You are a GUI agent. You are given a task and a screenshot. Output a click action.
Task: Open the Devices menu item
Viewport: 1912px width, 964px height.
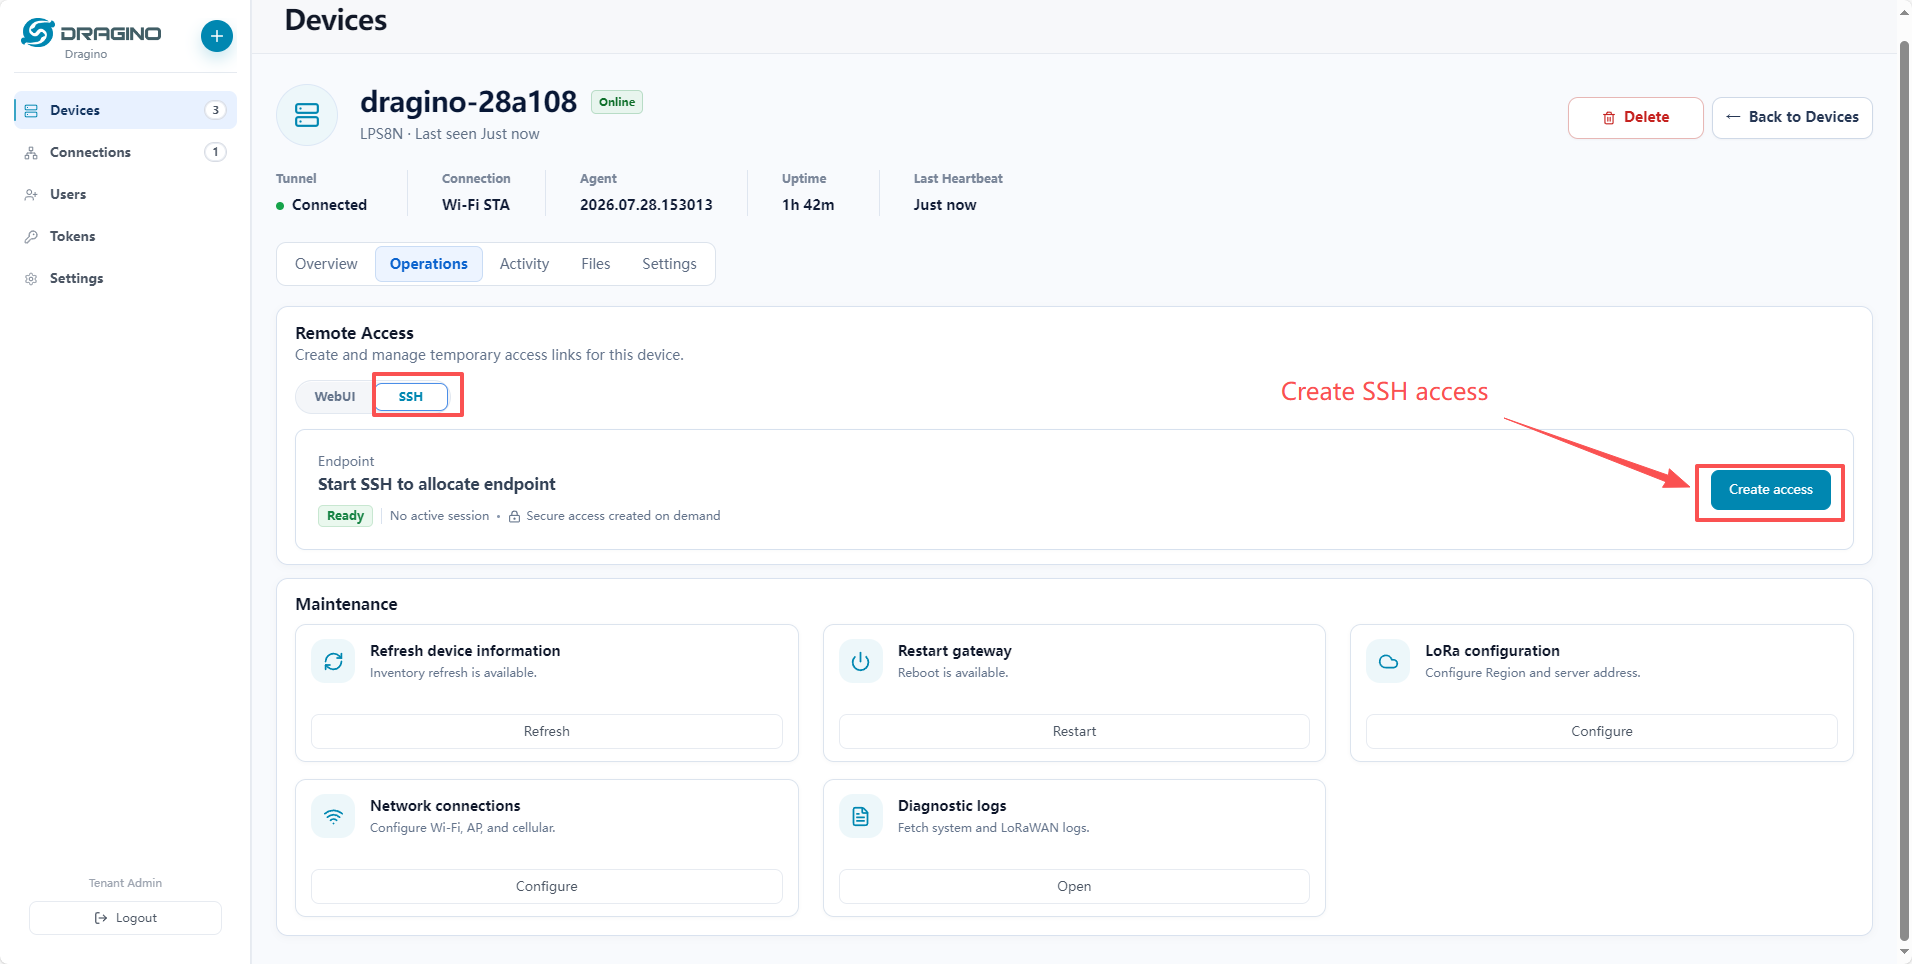pyautogui.click(x=125, y=110)
